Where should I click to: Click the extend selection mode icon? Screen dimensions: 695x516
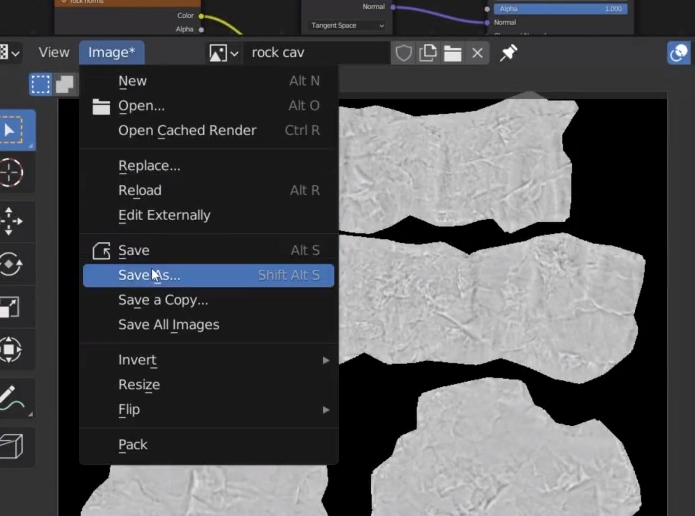[x=65, y=84]
